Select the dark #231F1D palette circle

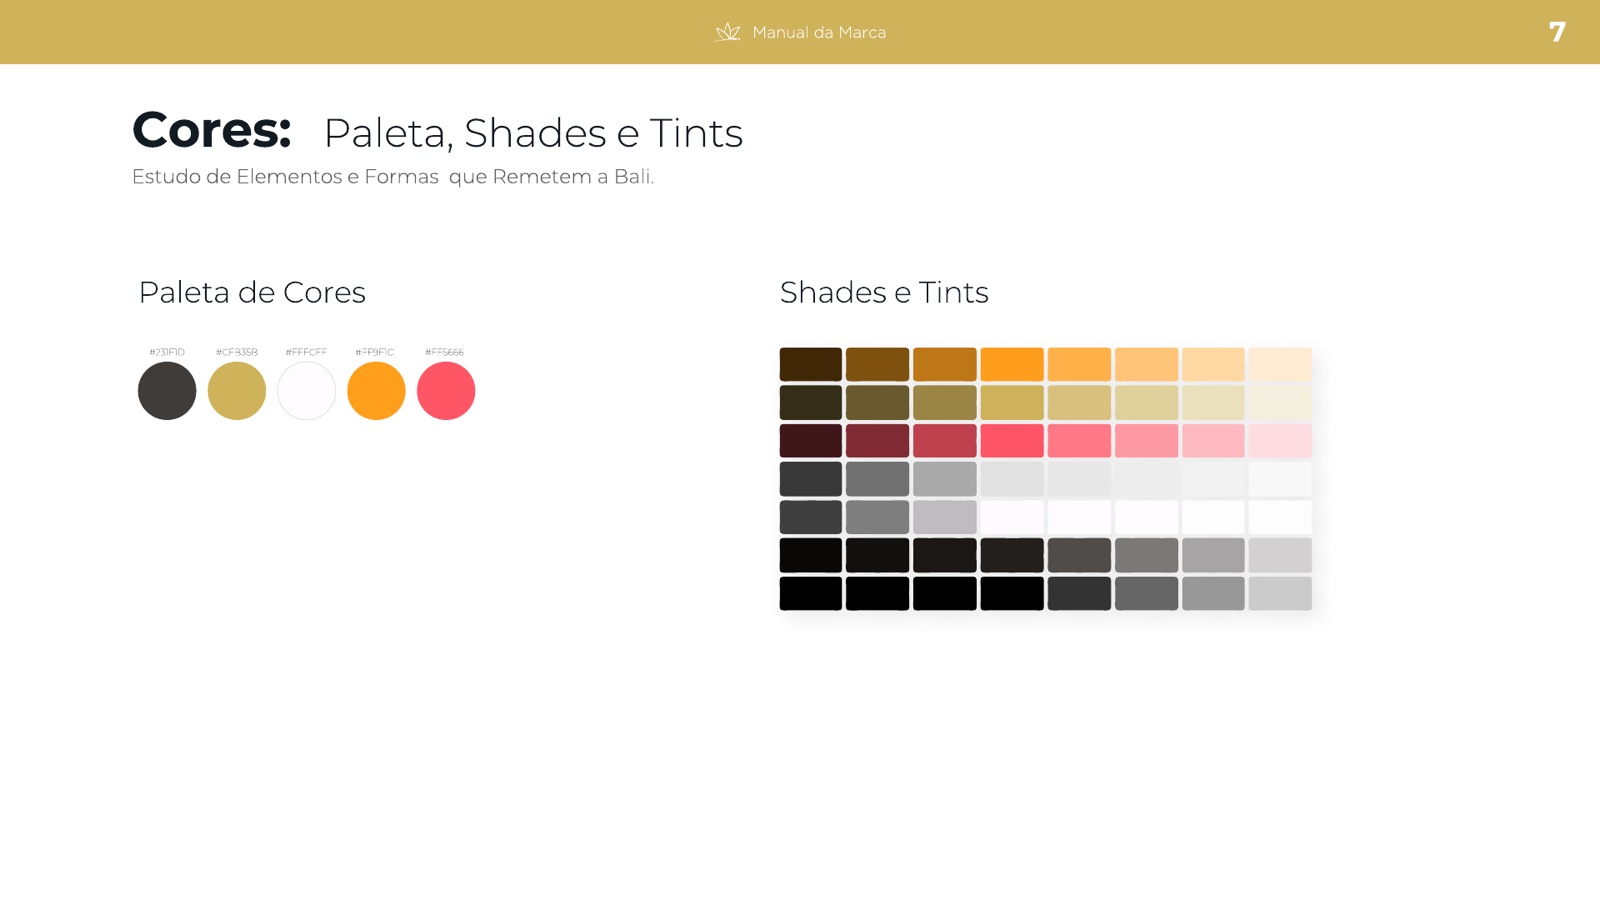click(x=167, y=390)
